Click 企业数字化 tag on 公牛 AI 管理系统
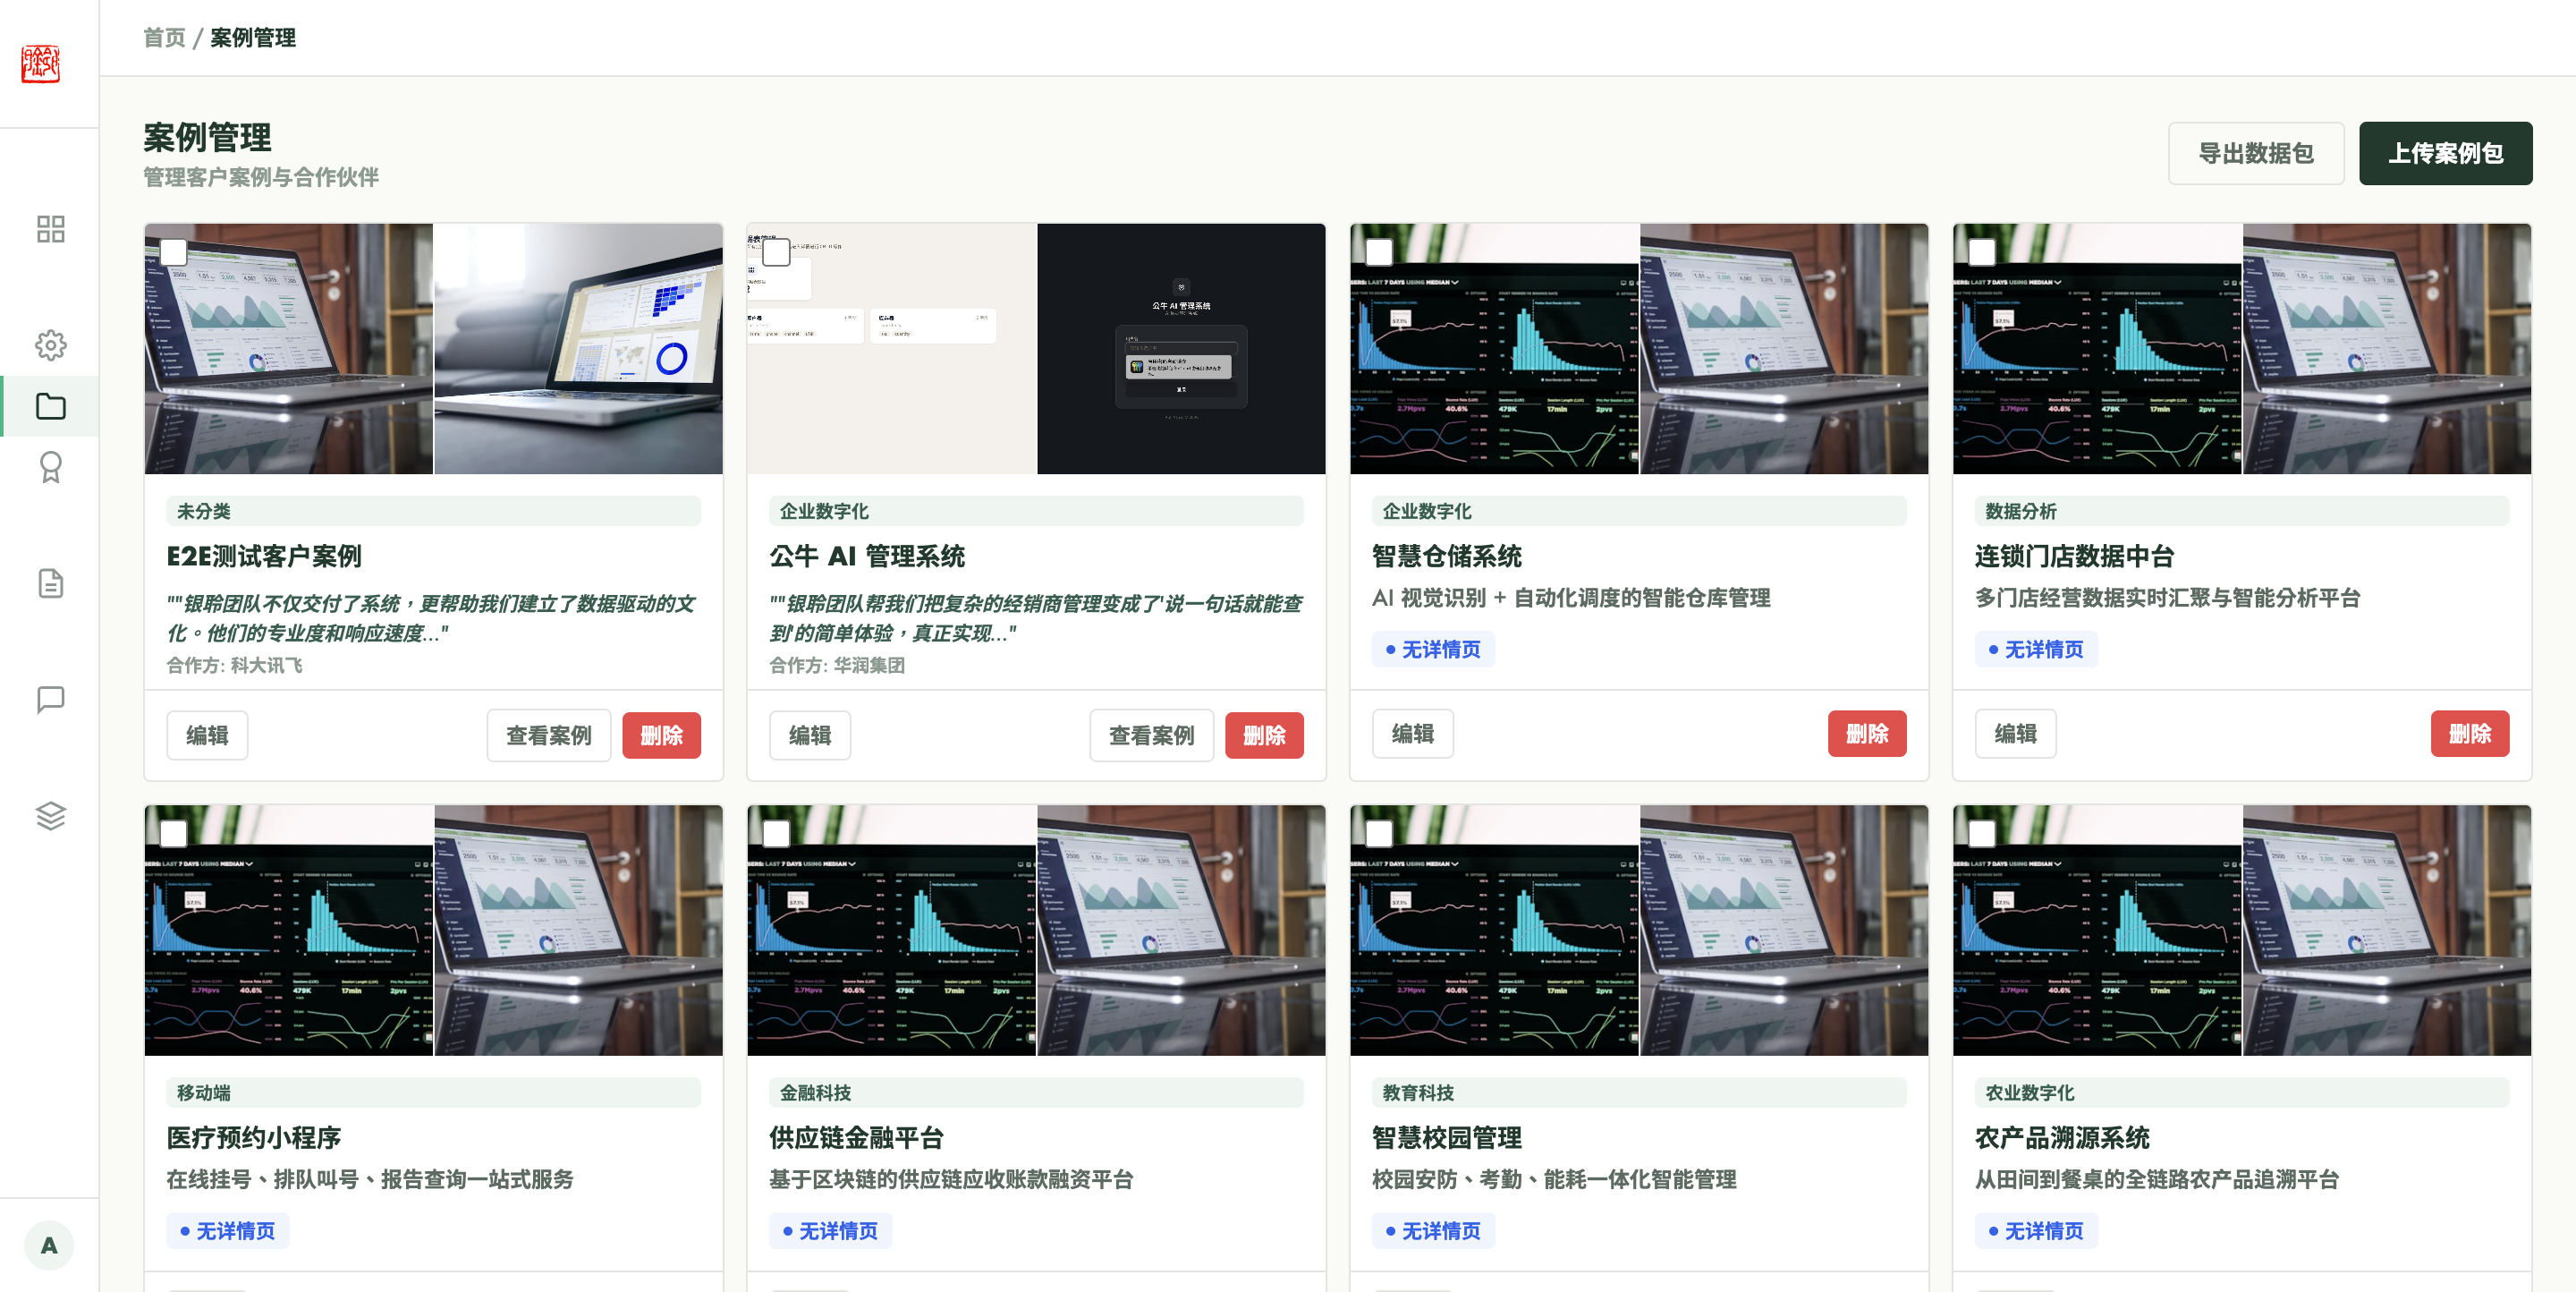The image size is (2576, 1292). (x=1036, y=511)
